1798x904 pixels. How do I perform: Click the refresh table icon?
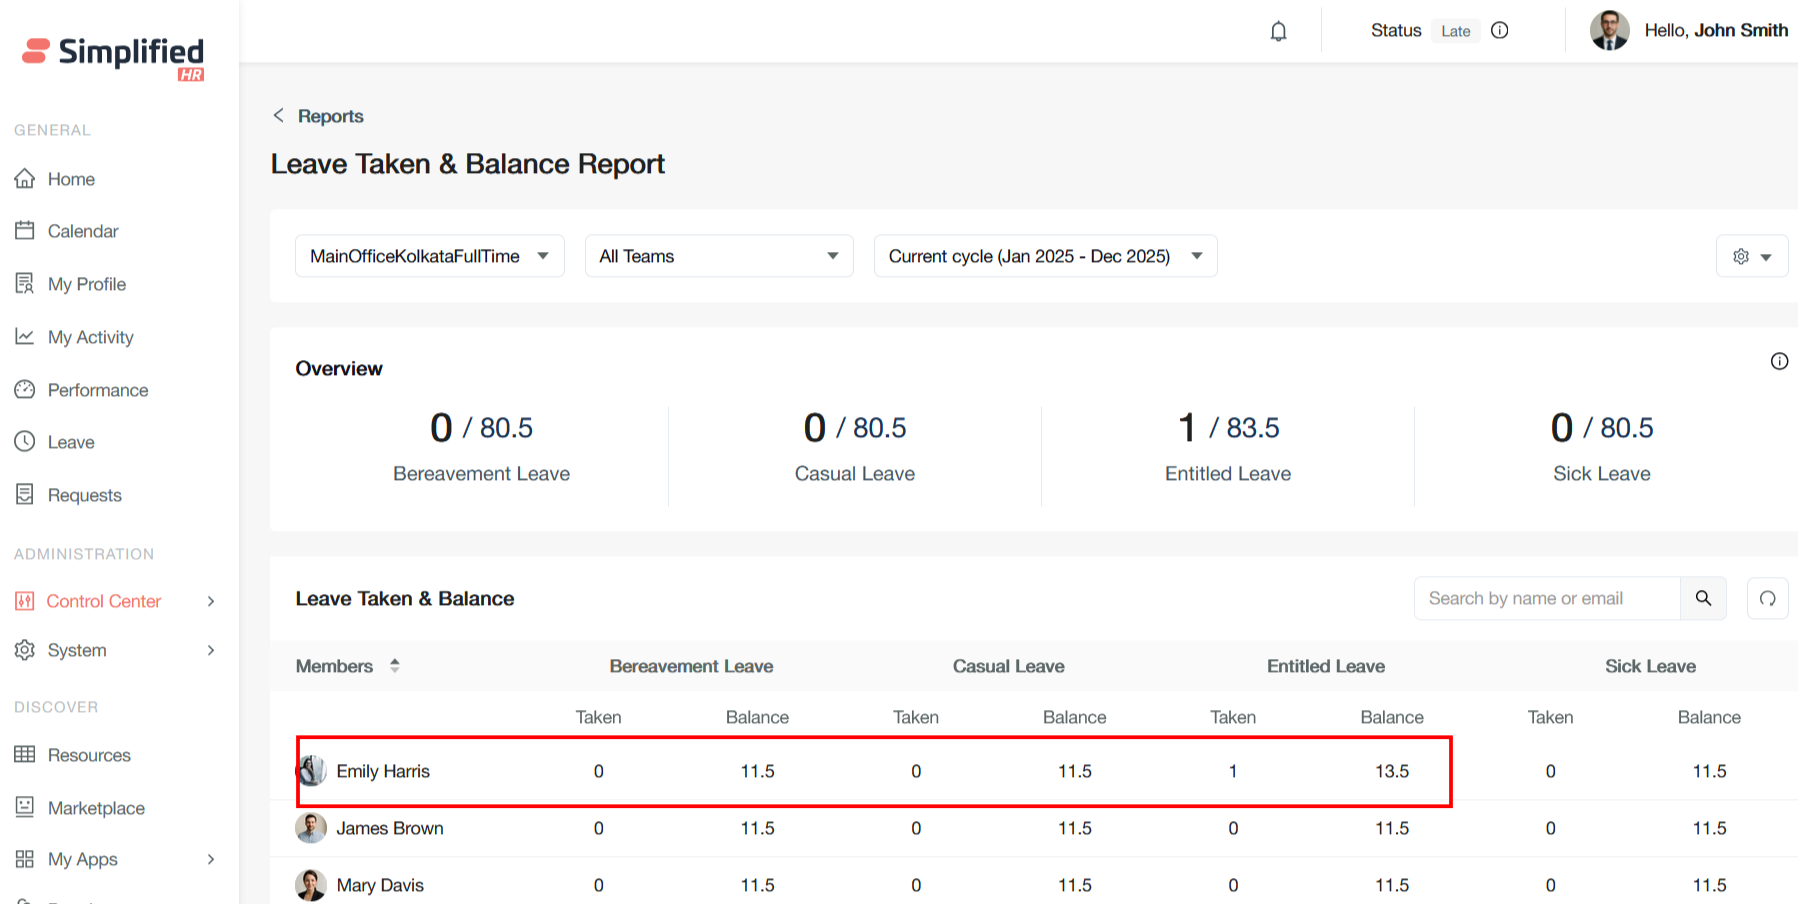coord(1767,598)
